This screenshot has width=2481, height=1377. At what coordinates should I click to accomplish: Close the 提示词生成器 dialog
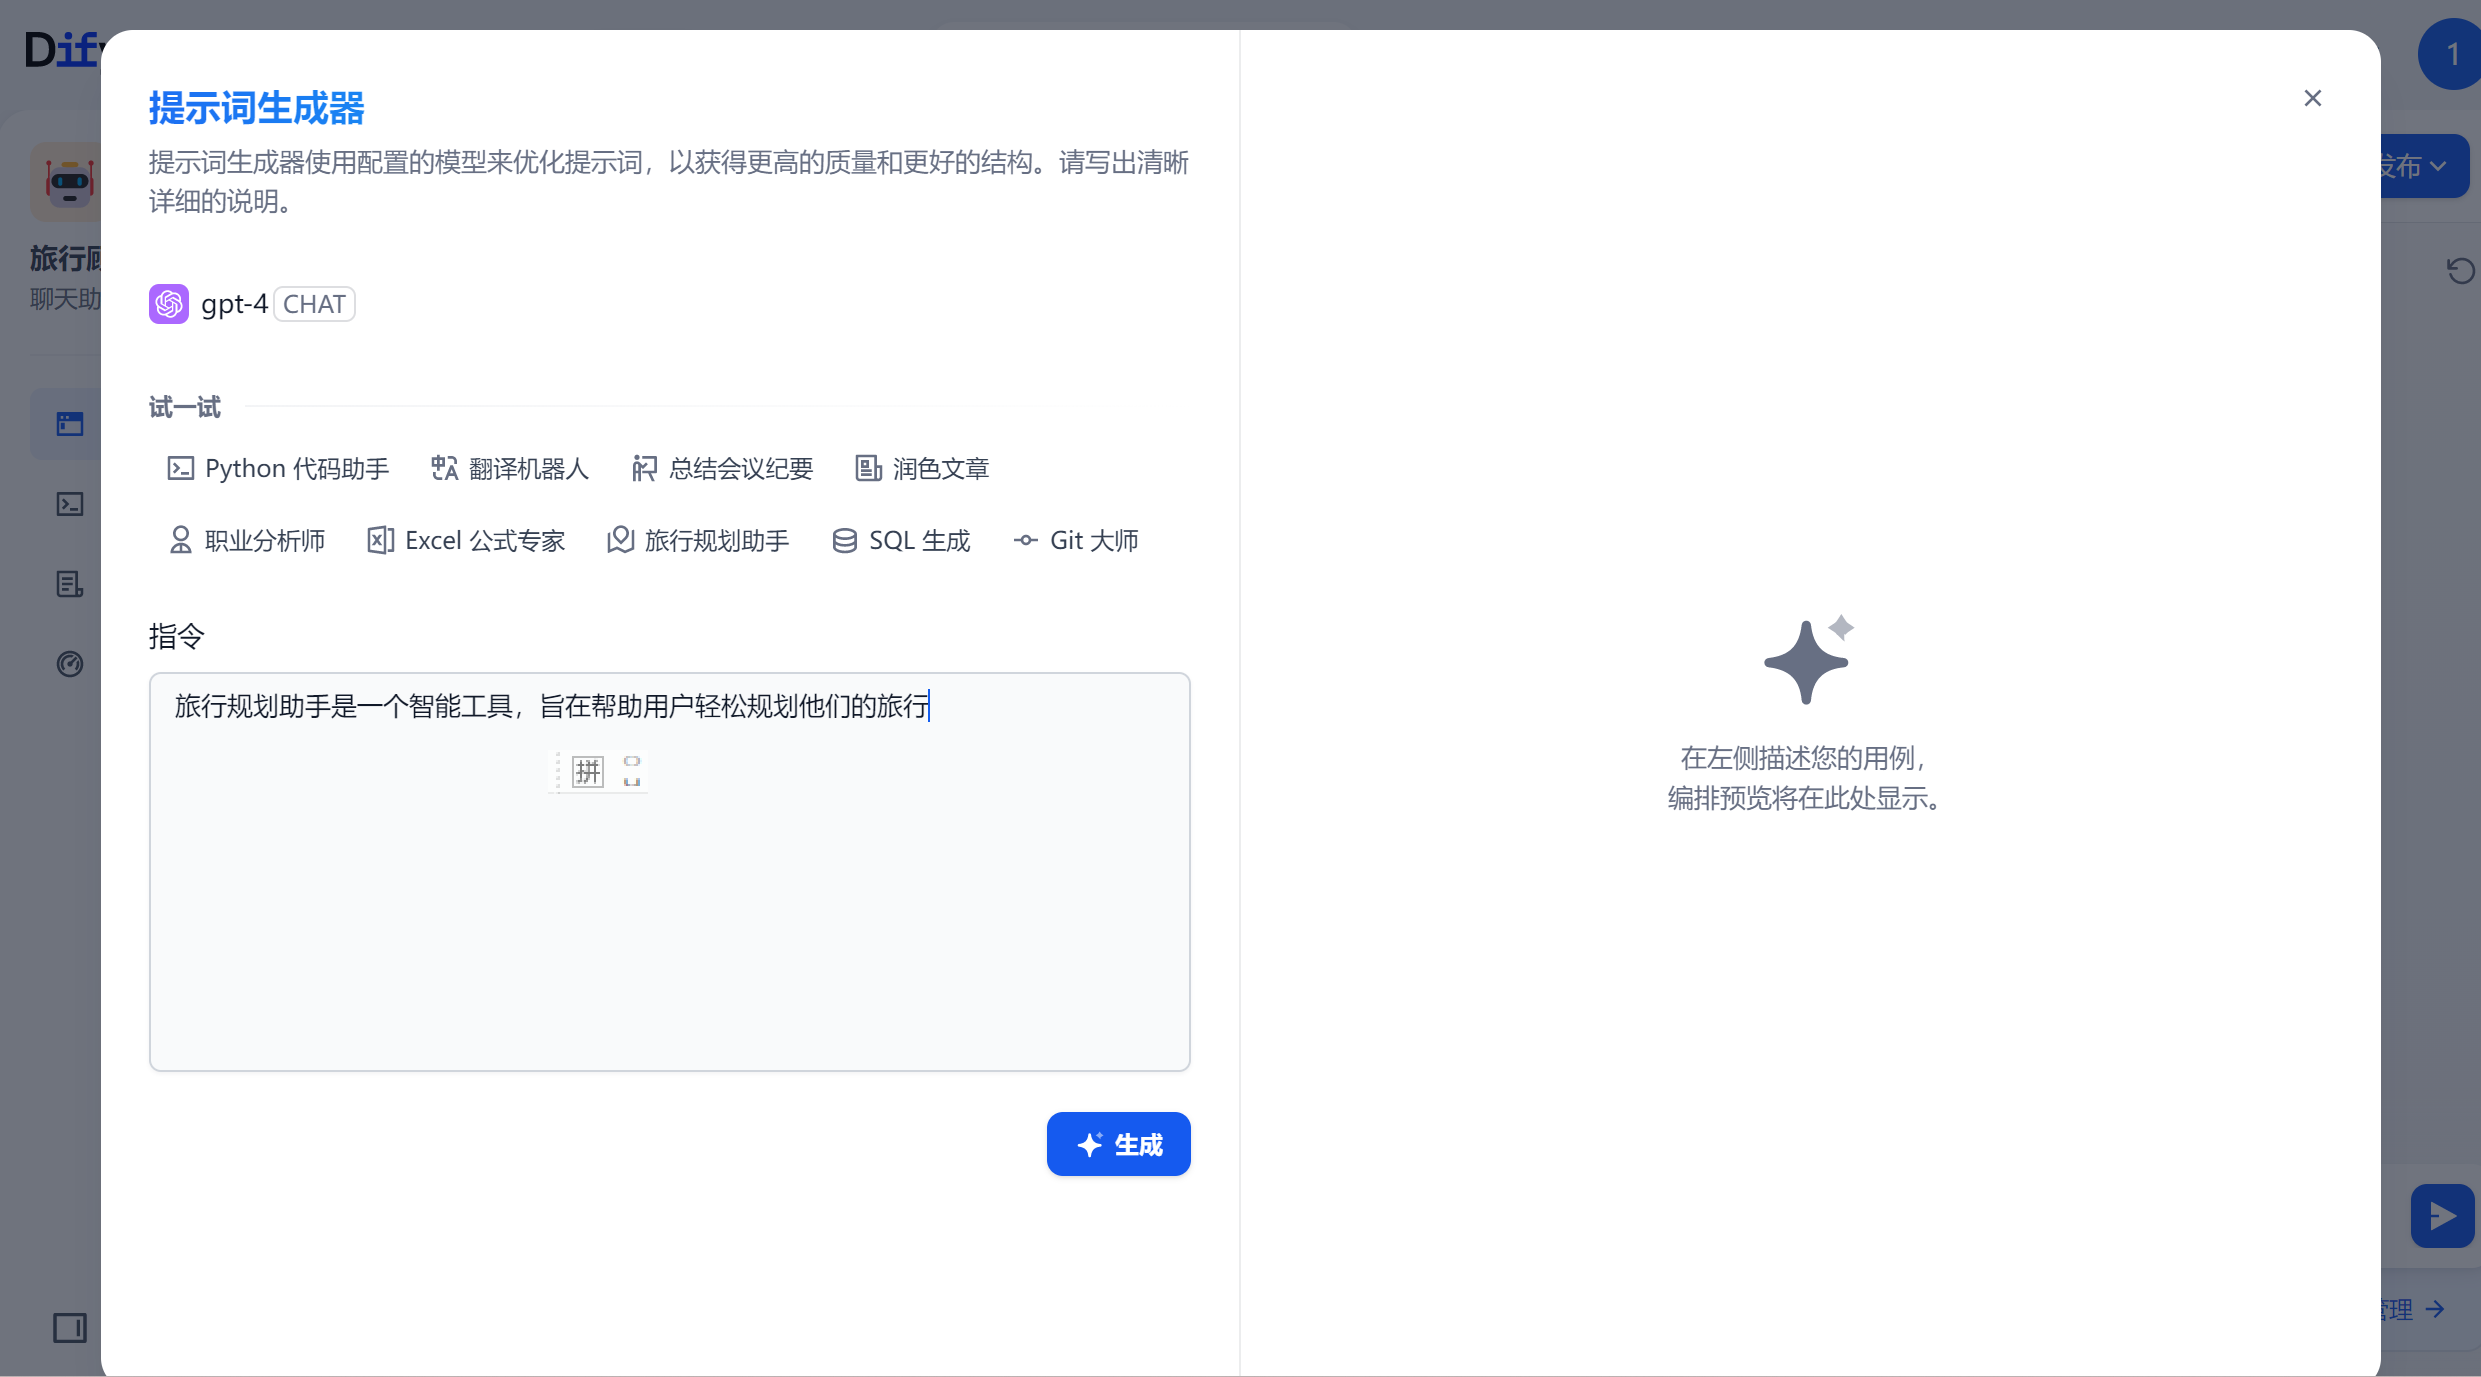pos(2312,98)
